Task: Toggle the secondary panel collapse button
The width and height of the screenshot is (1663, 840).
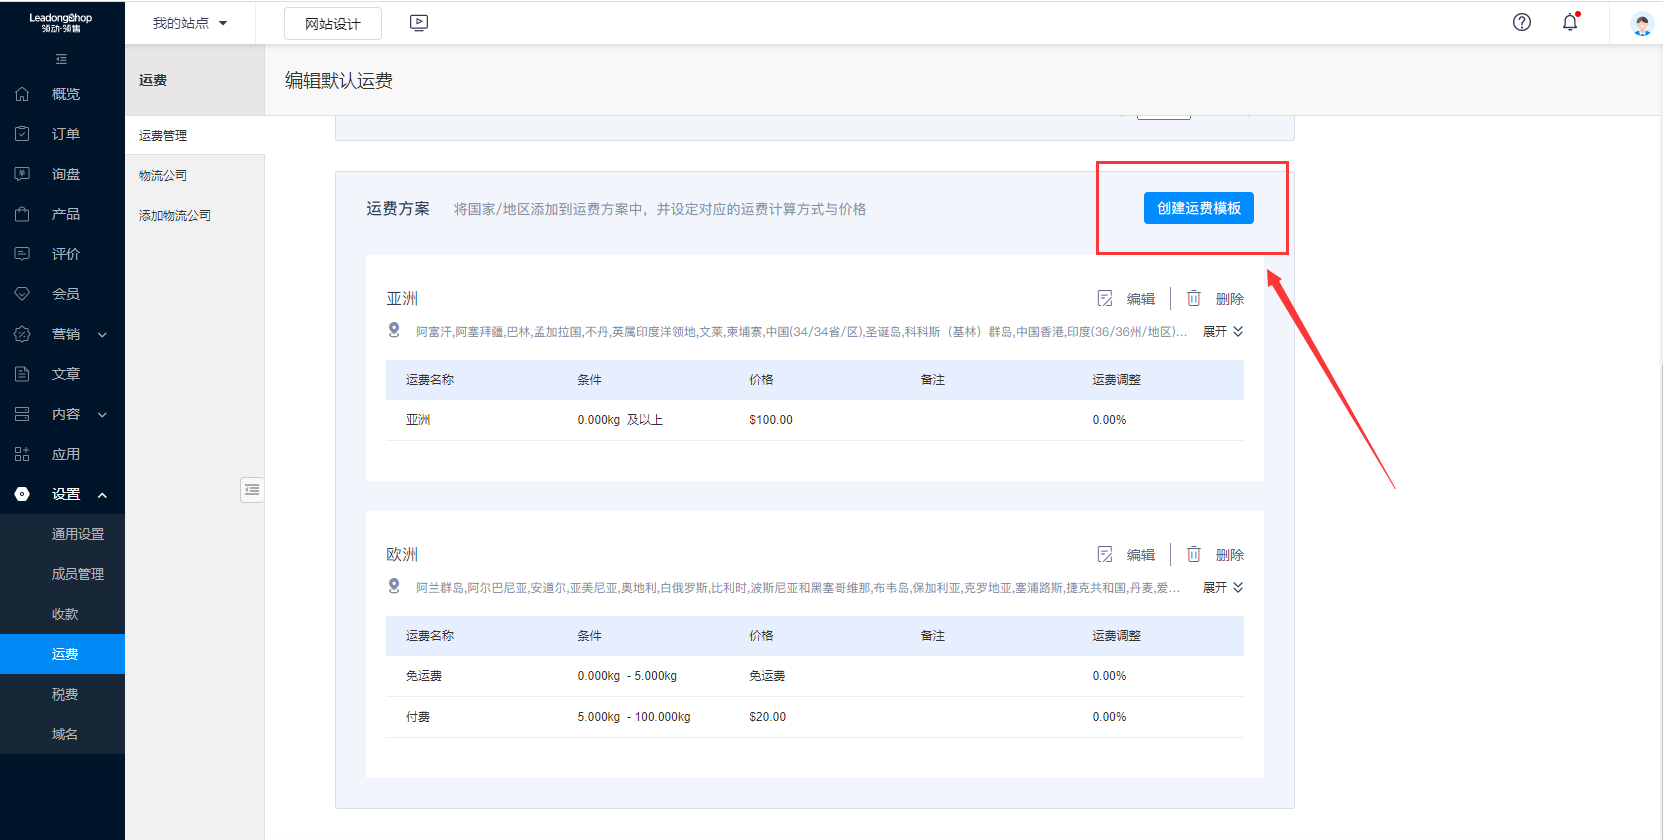Action: click(x=252, y=490)
